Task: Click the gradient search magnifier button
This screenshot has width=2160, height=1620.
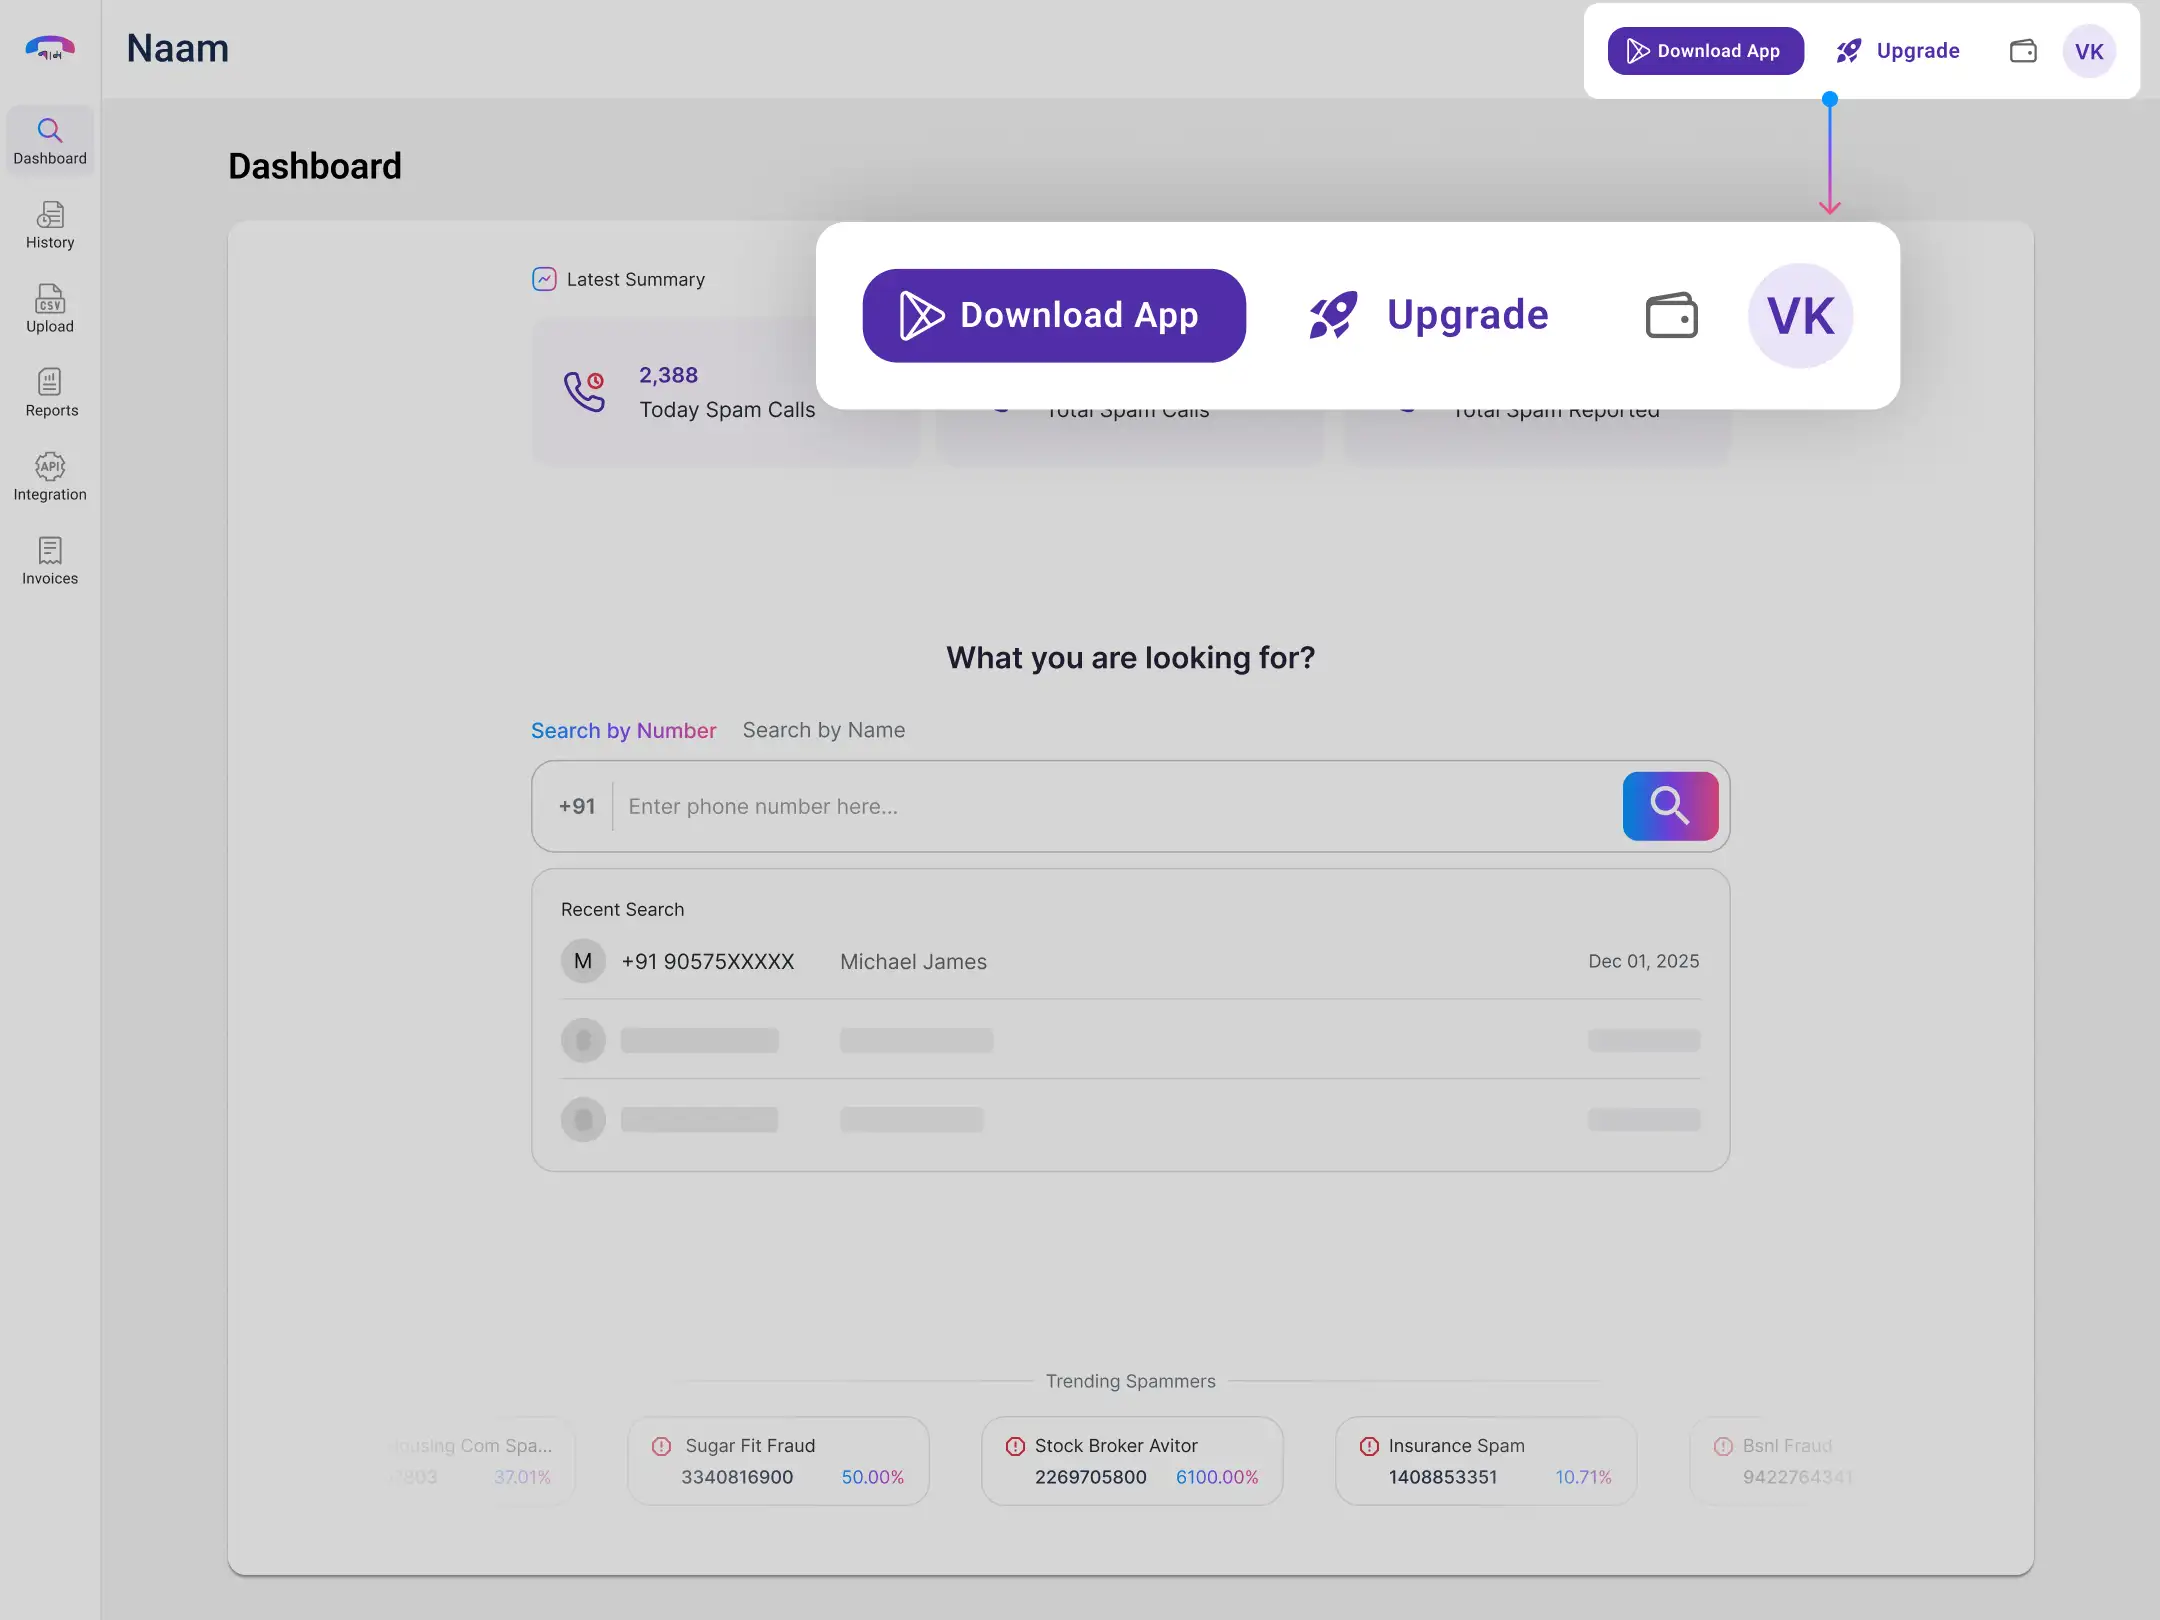Action: coord(1670,806)
